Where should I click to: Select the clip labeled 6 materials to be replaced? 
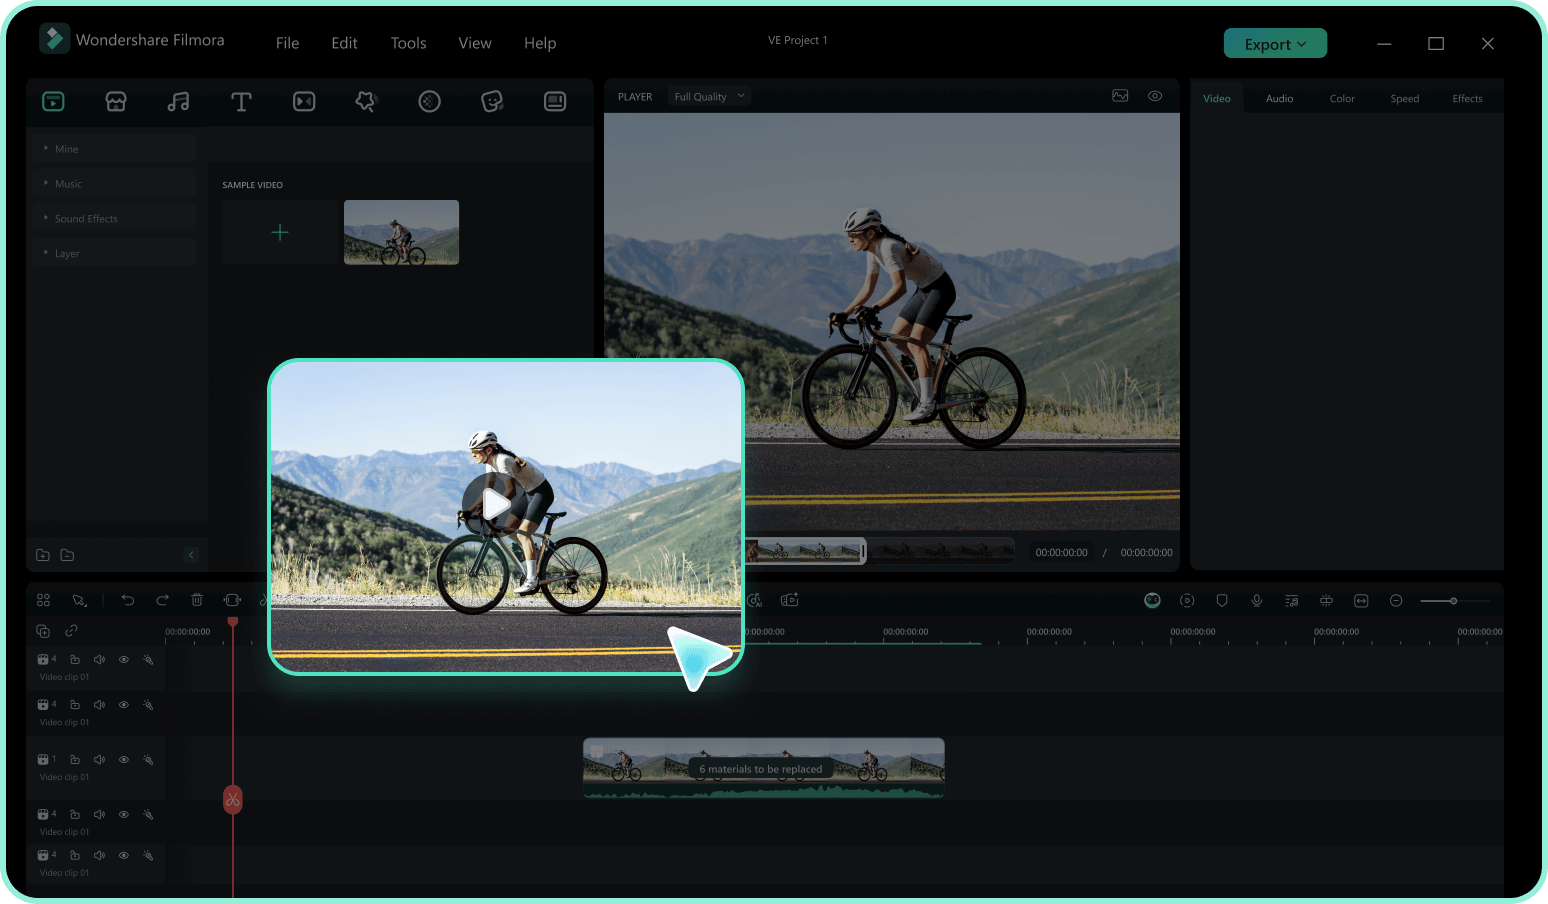coord(763,768)
